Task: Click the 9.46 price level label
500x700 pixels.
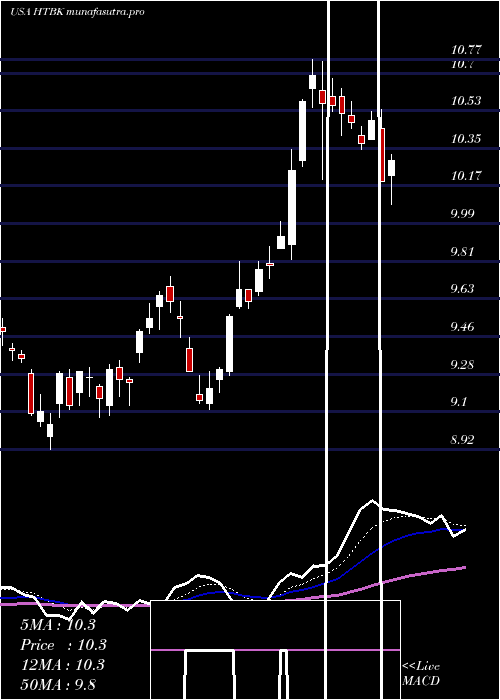Action: coord(464,327)
